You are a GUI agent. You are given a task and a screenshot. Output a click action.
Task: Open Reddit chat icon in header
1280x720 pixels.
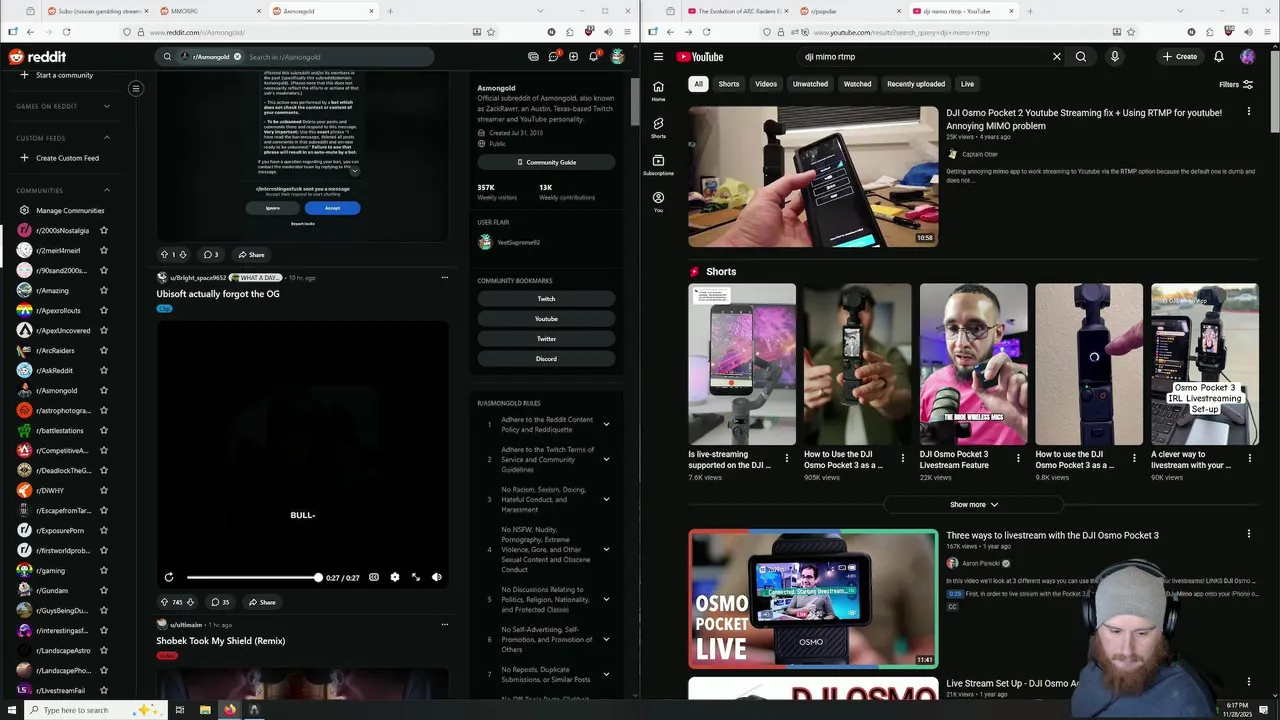point(553,57)
